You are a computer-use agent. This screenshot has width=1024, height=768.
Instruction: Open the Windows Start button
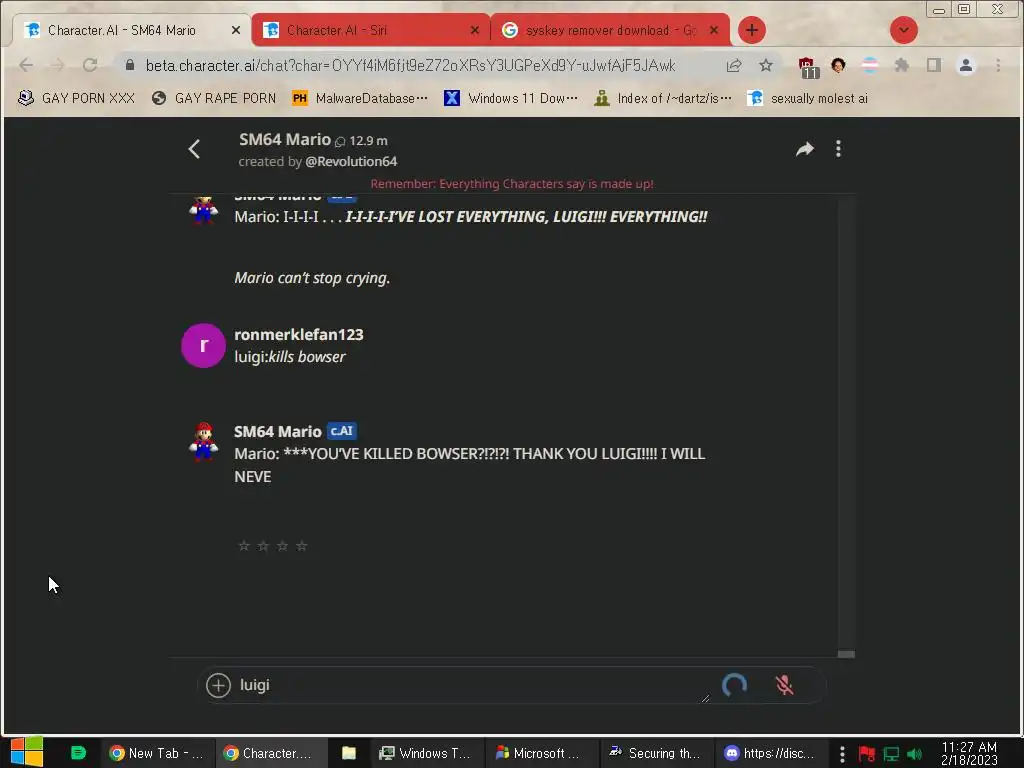click(x=27, y=752)
